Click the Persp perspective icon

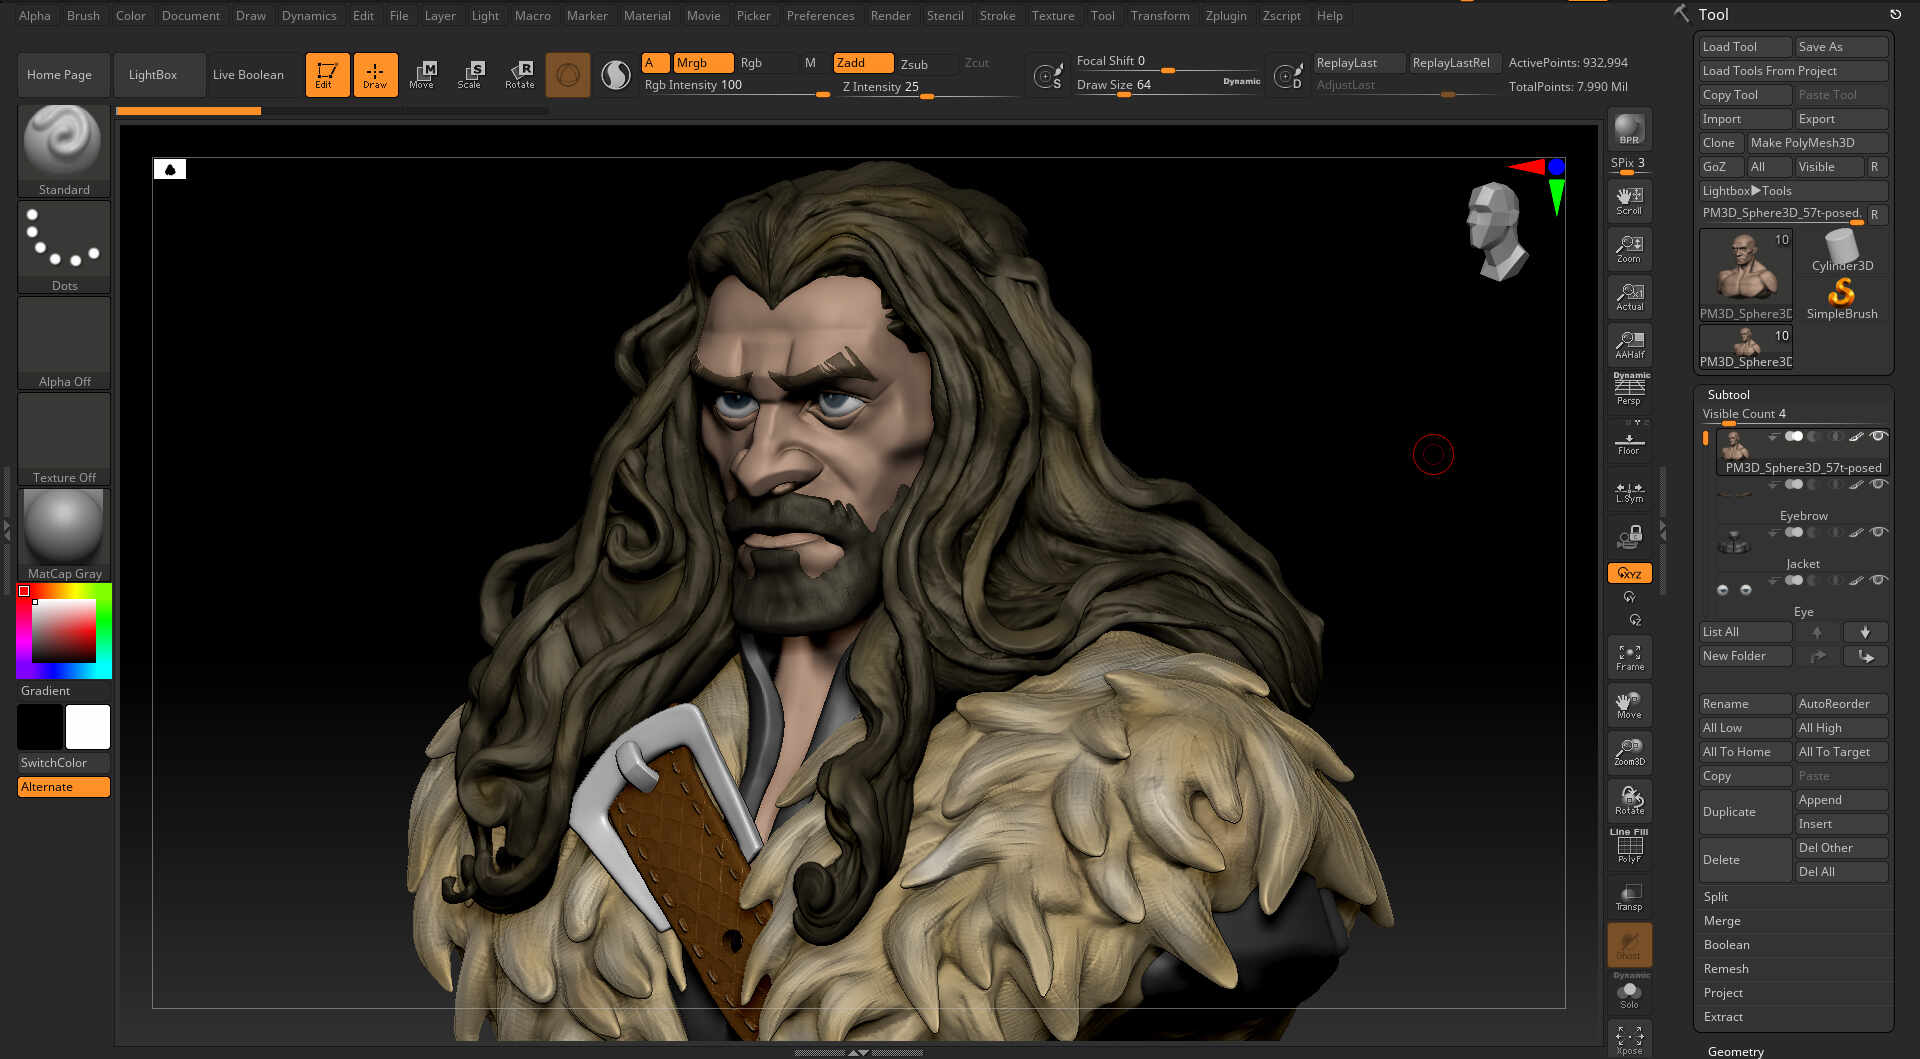click(x=1629, y=388)
